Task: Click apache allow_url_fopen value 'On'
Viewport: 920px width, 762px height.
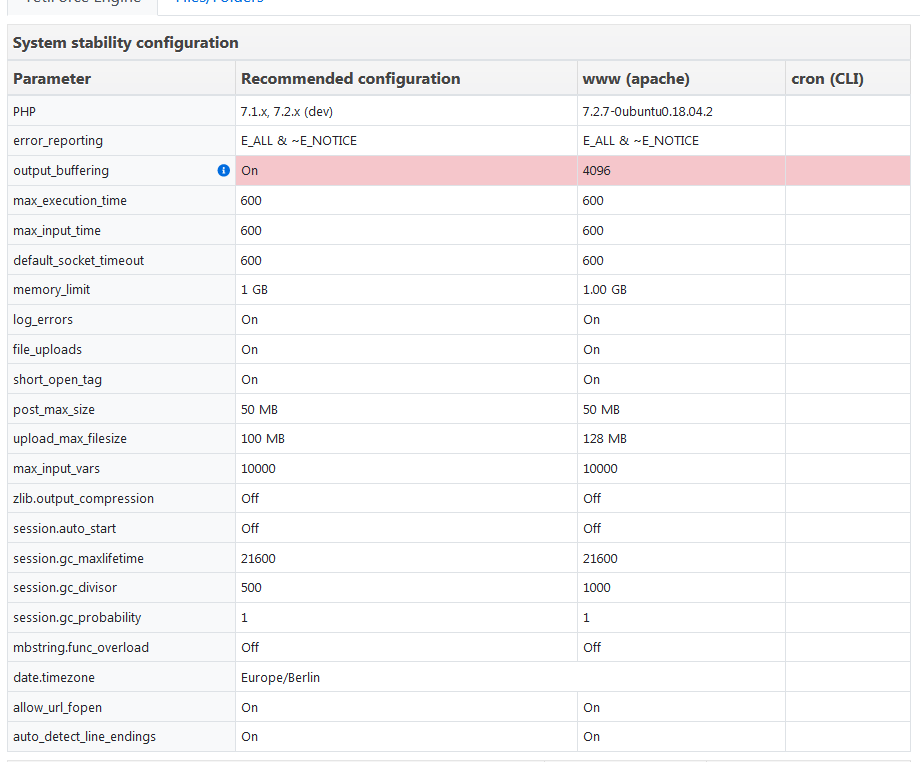Action: pos(591,707)
